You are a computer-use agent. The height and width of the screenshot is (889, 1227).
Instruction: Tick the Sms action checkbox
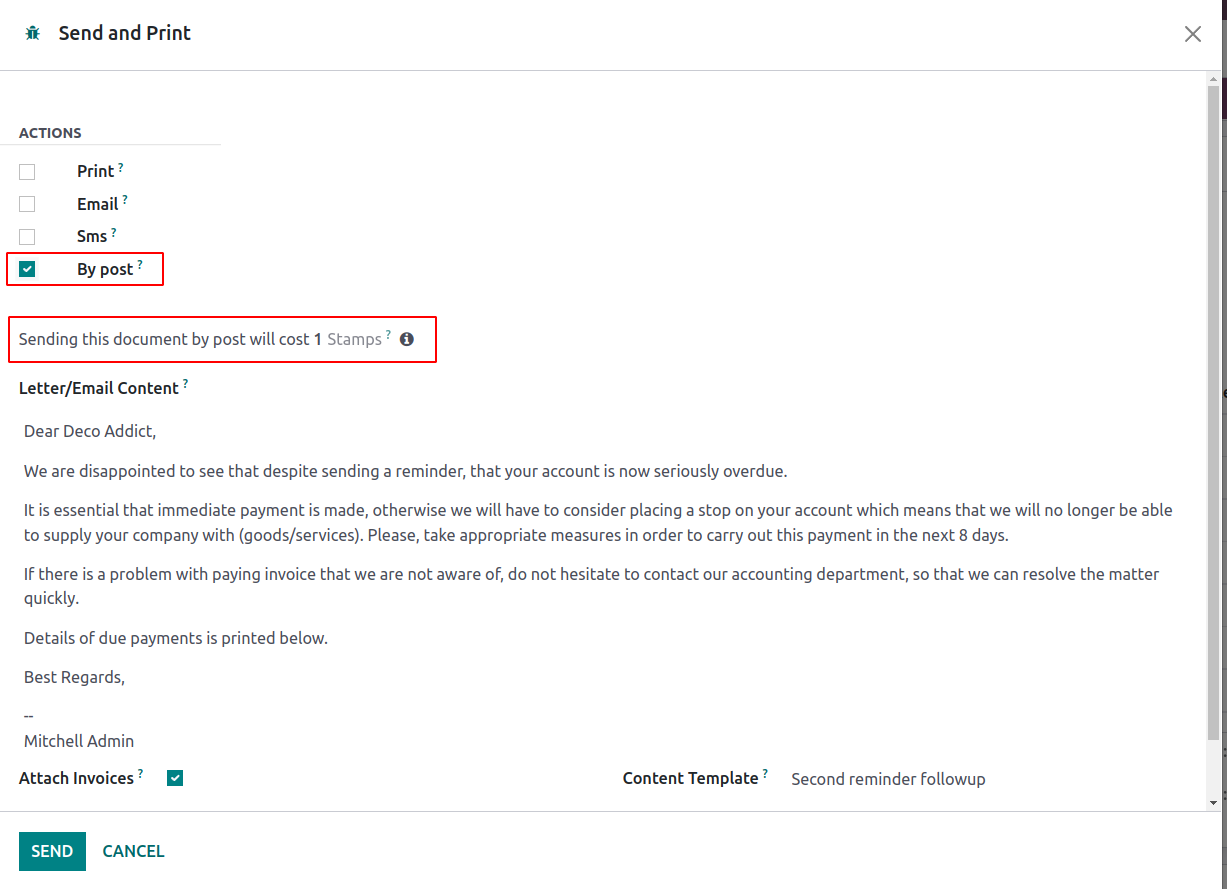point(27,237)
